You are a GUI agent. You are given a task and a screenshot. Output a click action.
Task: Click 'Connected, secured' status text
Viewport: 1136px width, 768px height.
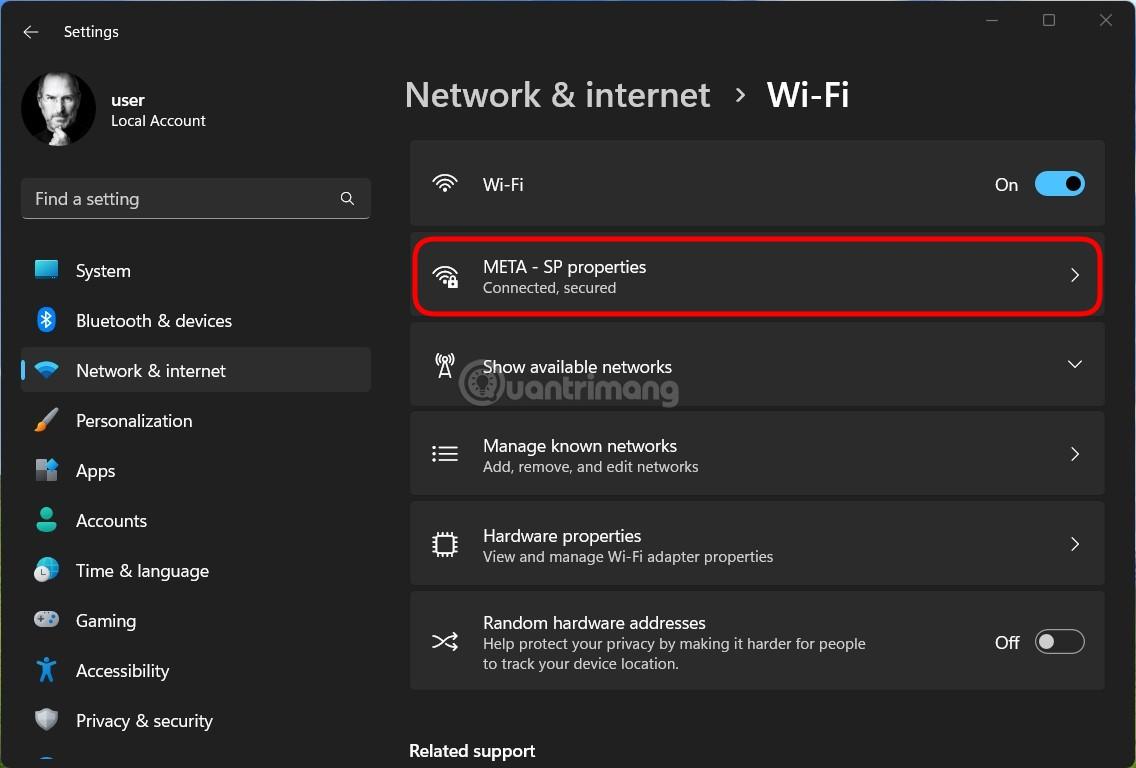pyautogui.click(x=549, y=288)
